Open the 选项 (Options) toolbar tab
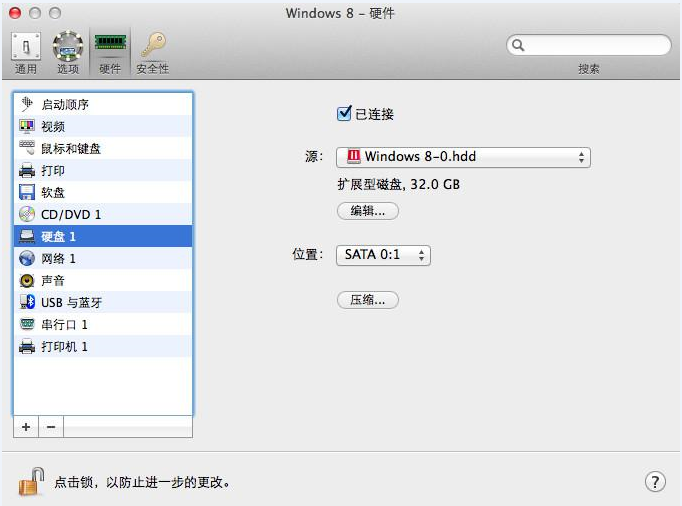The width and height of the screenshot is (682, 506). click(67, 52)
